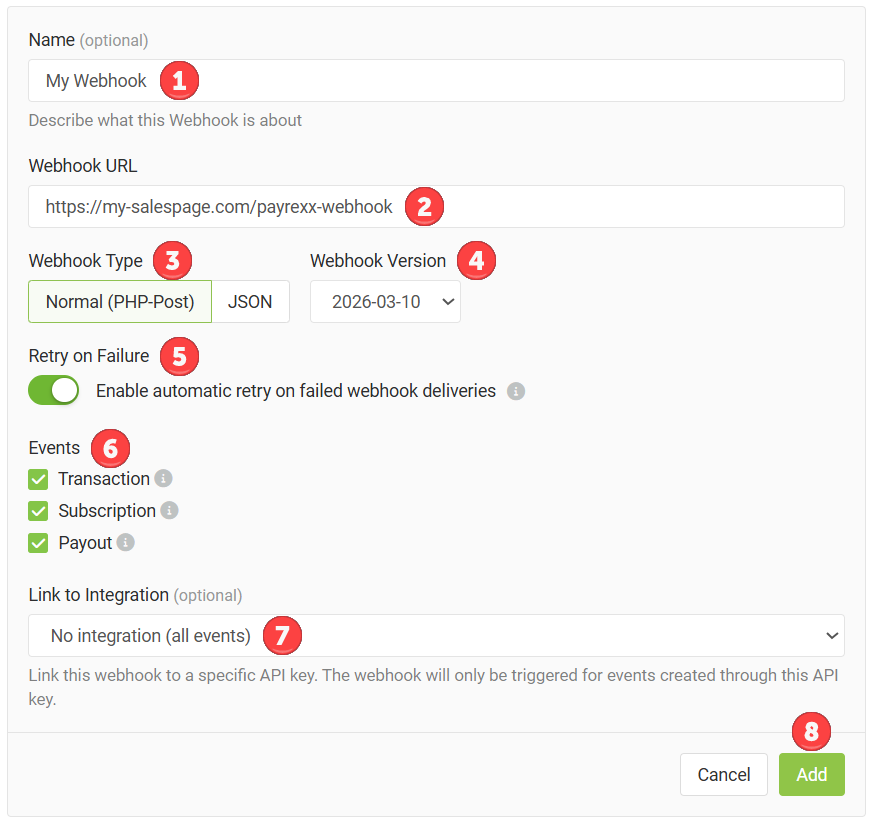872x823 pixels.
Task: Disable the automatic retry toggle
Action: (54, 391)
